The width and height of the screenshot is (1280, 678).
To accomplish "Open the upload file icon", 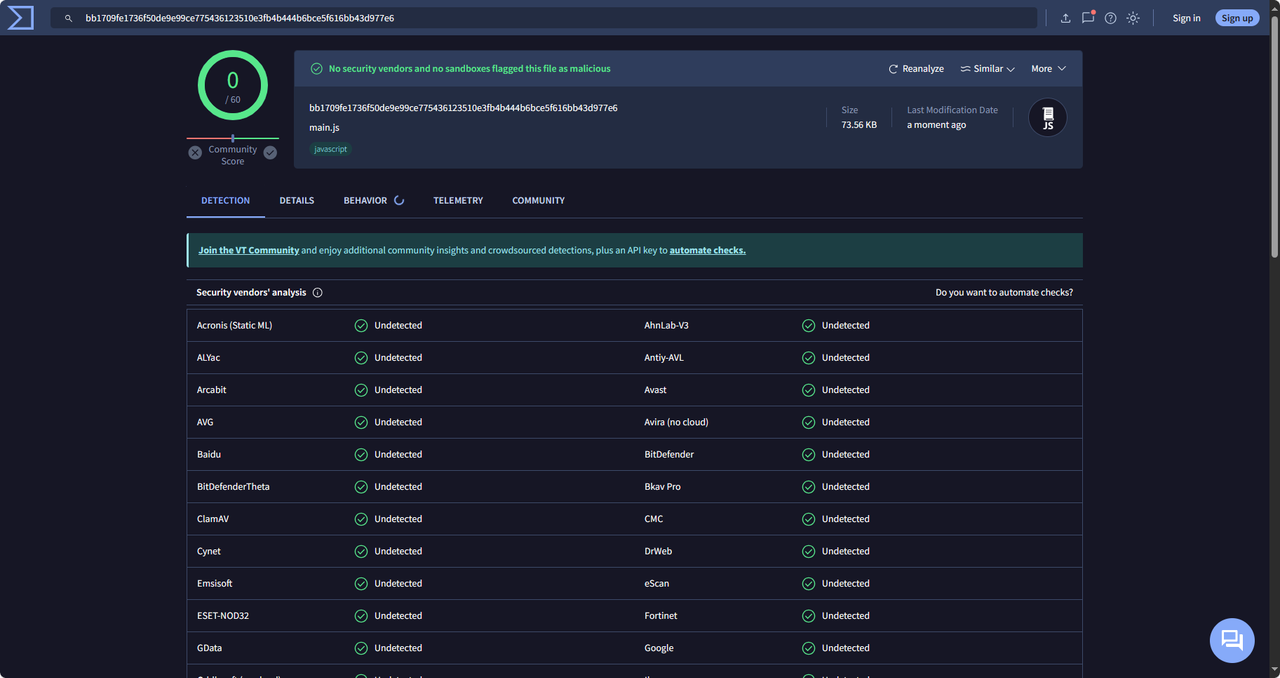I will click(1065, 18).
